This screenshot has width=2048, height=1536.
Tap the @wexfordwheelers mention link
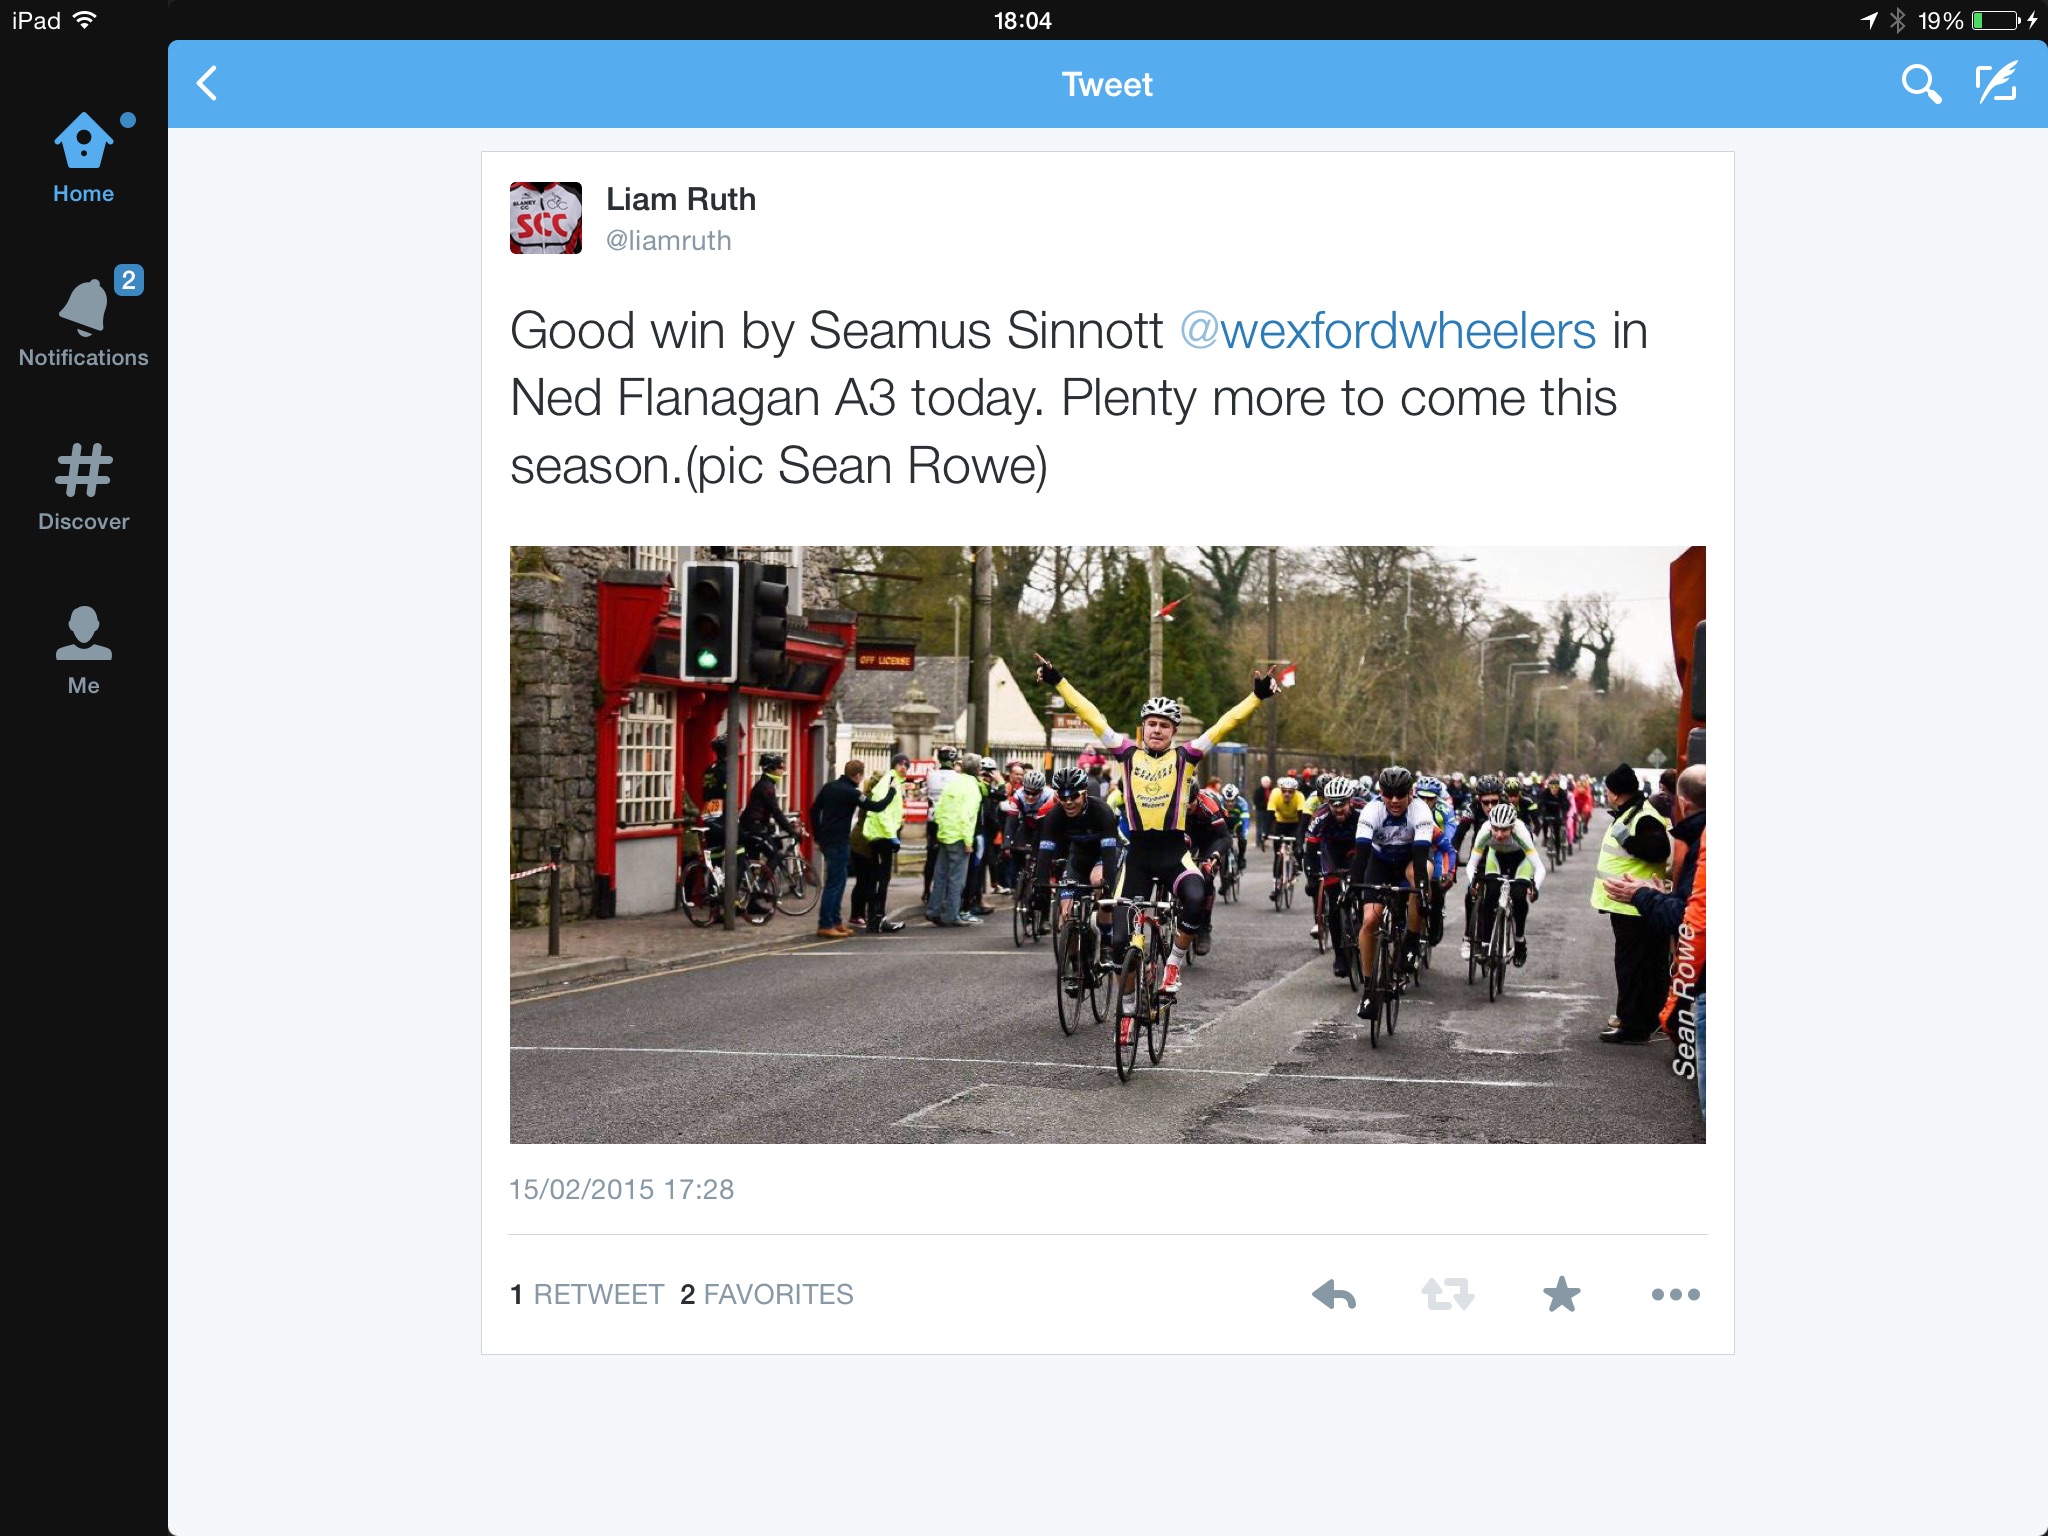point(1388,331)
